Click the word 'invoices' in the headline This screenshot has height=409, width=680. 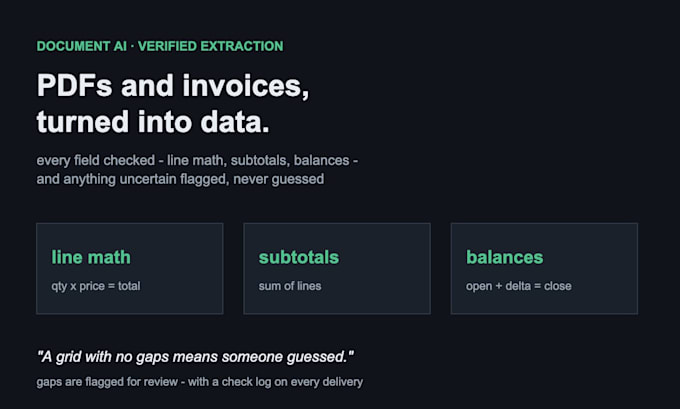245,85
